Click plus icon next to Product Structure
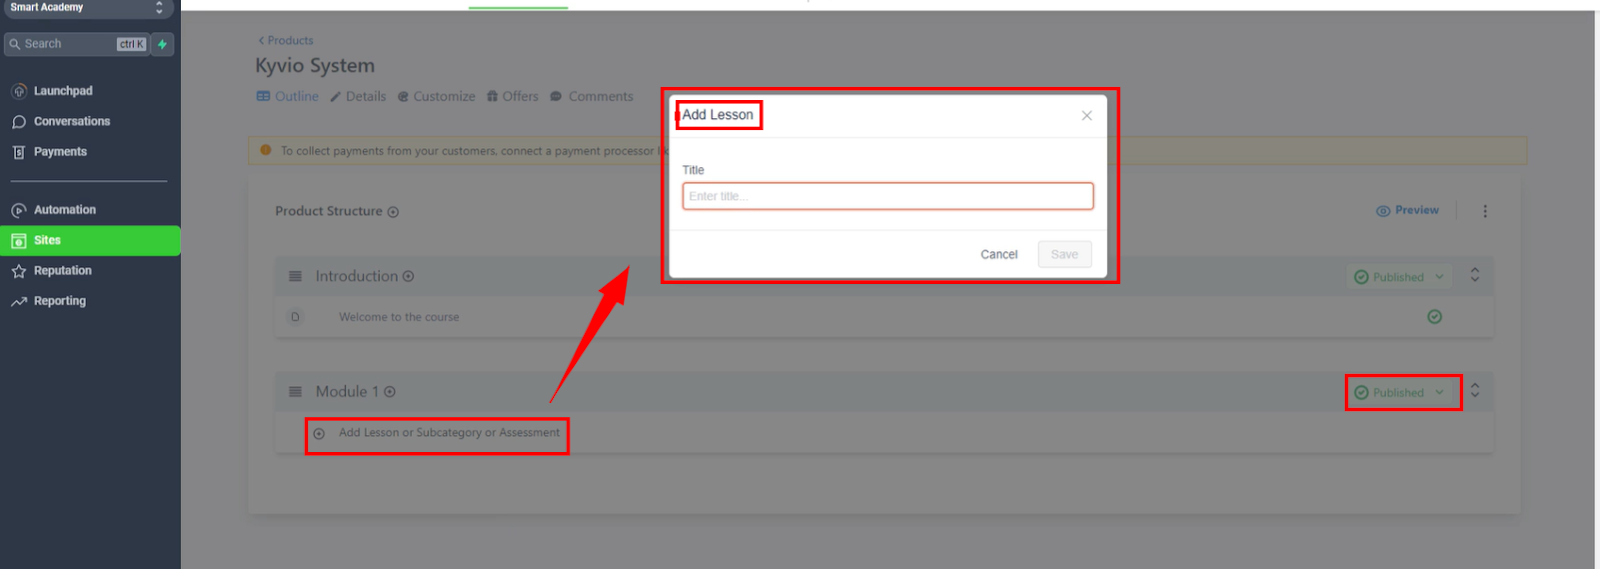Viewport: 1600px width, 569px height. [x=393, y=212]
